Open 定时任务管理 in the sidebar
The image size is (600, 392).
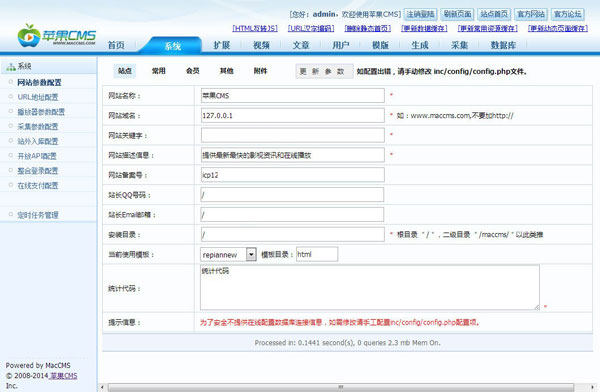(38, 215)
